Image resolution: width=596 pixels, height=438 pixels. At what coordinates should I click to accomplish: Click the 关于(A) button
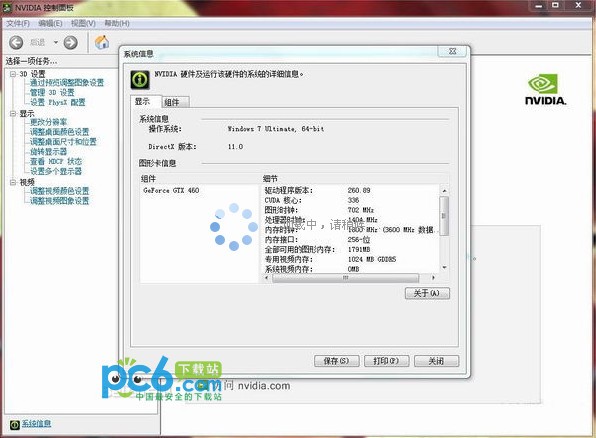[427, 293]
